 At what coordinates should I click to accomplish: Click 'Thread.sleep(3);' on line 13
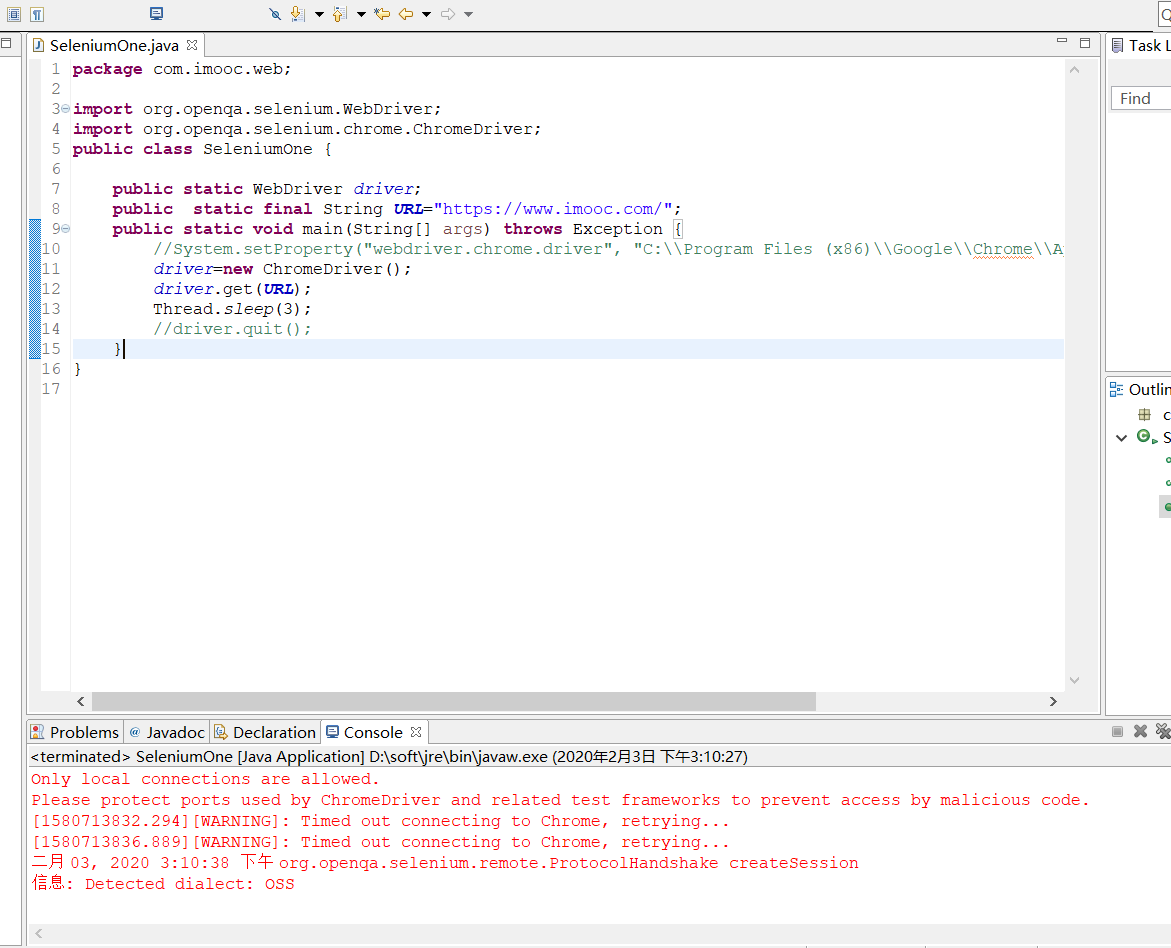coord(232,309)
